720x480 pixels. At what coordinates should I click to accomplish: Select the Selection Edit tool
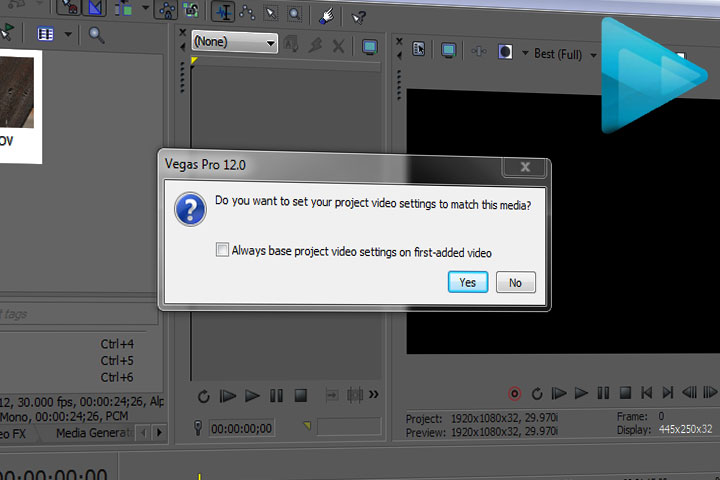pos(271,13)
